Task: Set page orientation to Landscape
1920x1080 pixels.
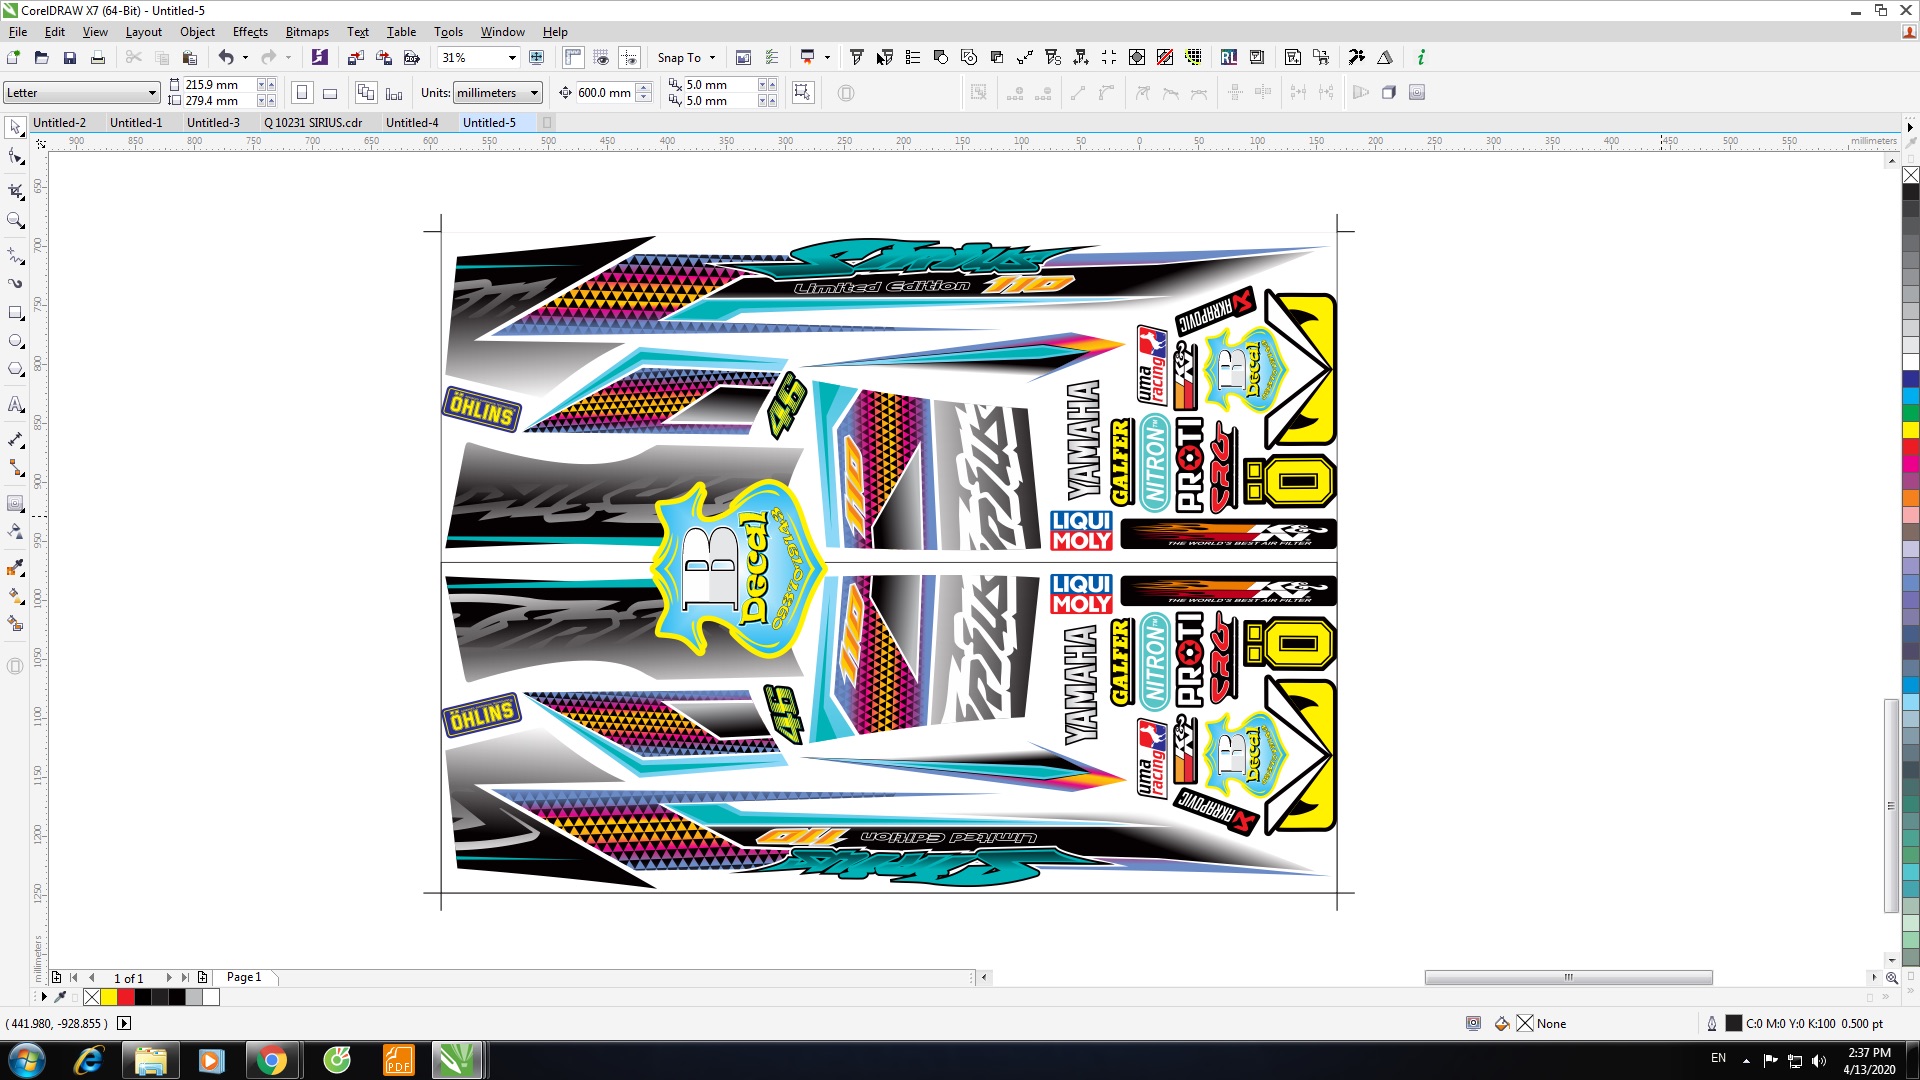Action: (330, 93)
